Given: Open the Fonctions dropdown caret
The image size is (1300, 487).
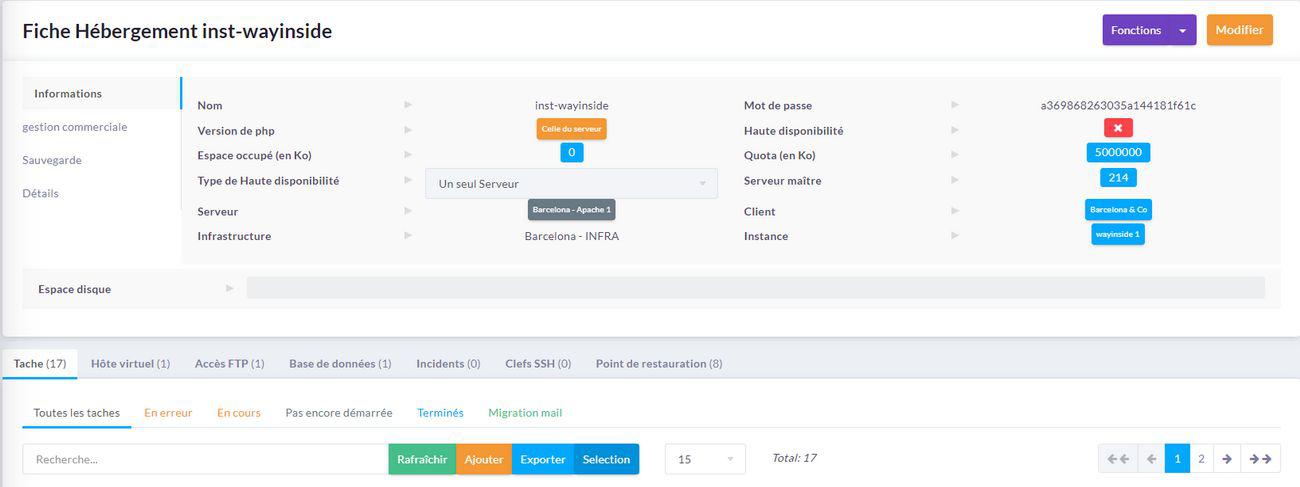Looking at the screenshot, I should (1182, 30).
